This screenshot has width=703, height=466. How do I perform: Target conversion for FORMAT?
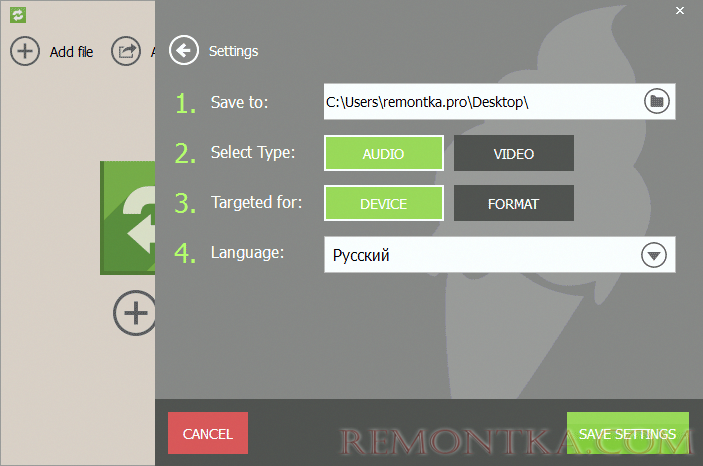pos(514,203)
